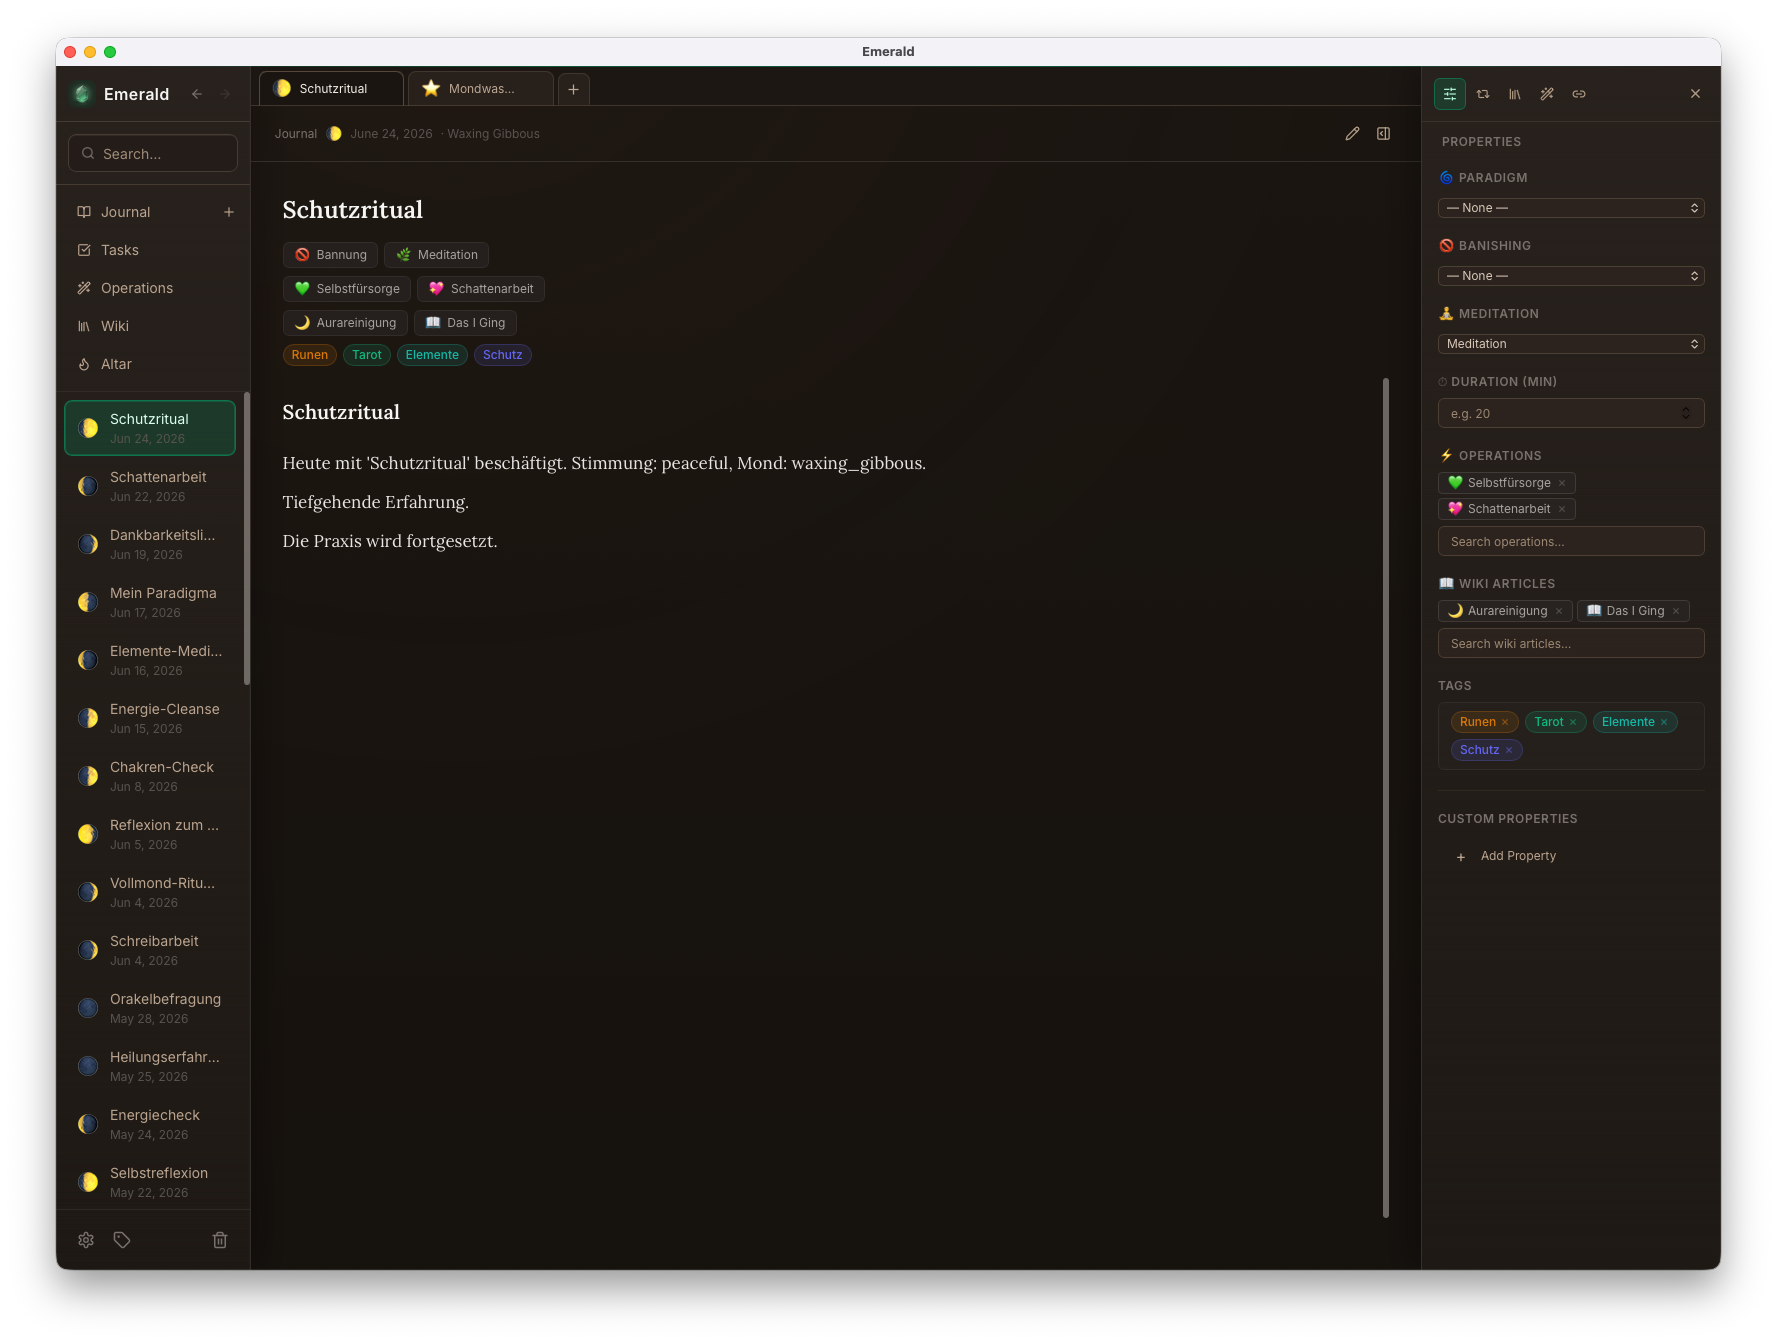Open the Meditation dropdown

[1571, 344]
